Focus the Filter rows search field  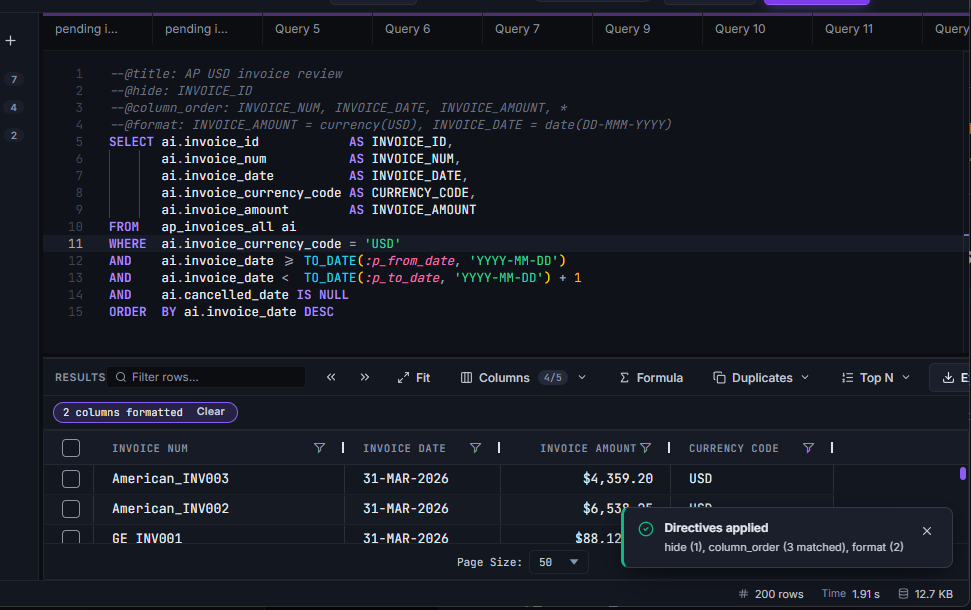click(x=207, y=377)
